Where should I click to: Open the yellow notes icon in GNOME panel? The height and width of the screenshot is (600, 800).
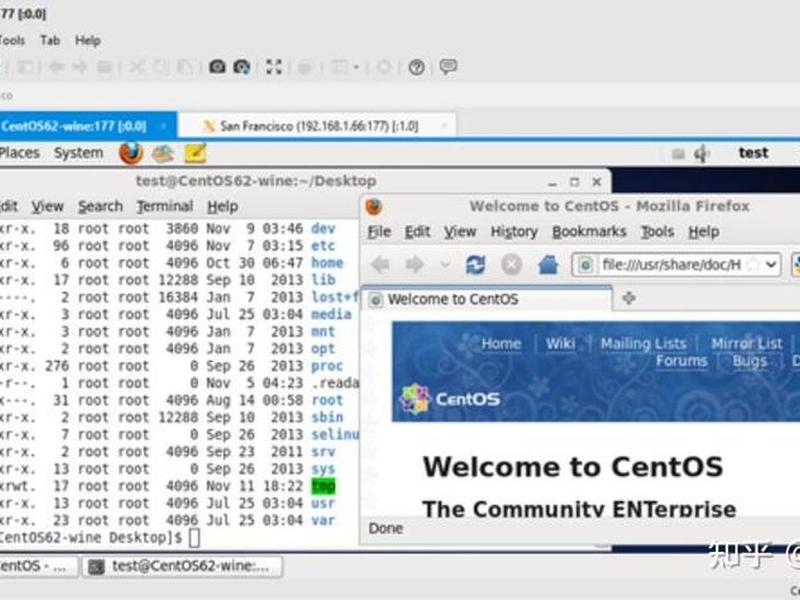pyautogui.click(x=195, y=154)
